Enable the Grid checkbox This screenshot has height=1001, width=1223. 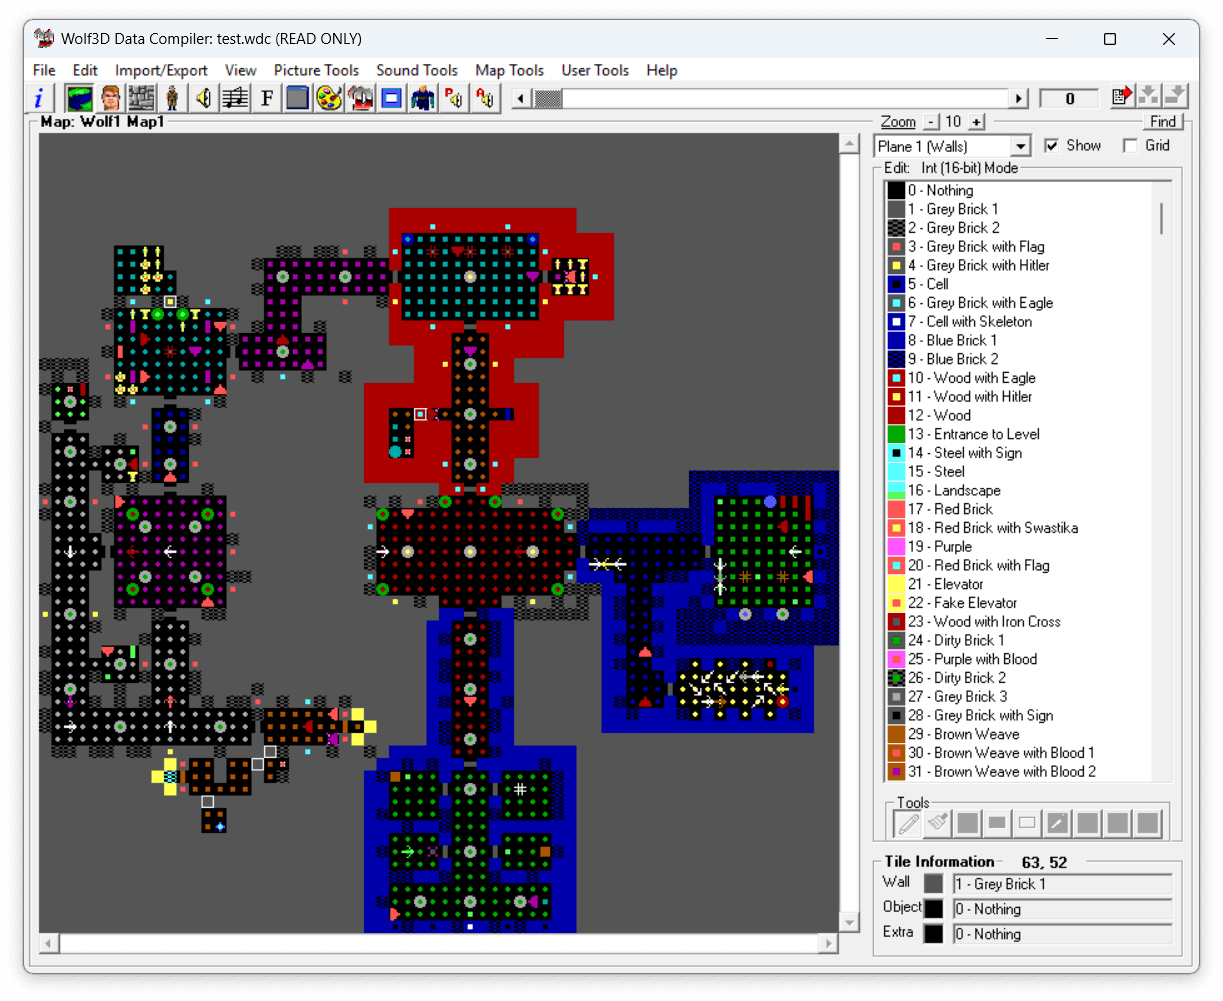tap(1130, 146)
